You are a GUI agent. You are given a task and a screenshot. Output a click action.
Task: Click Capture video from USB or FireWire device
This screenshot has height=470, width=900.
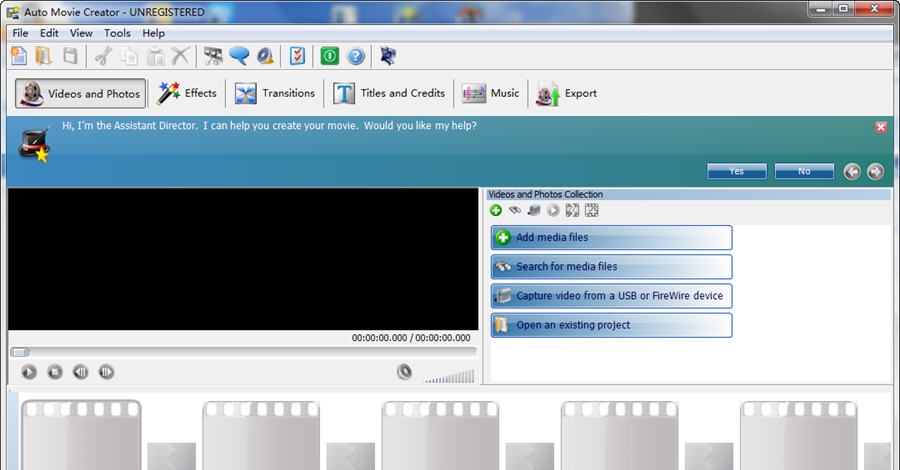[x=611, y=296]
